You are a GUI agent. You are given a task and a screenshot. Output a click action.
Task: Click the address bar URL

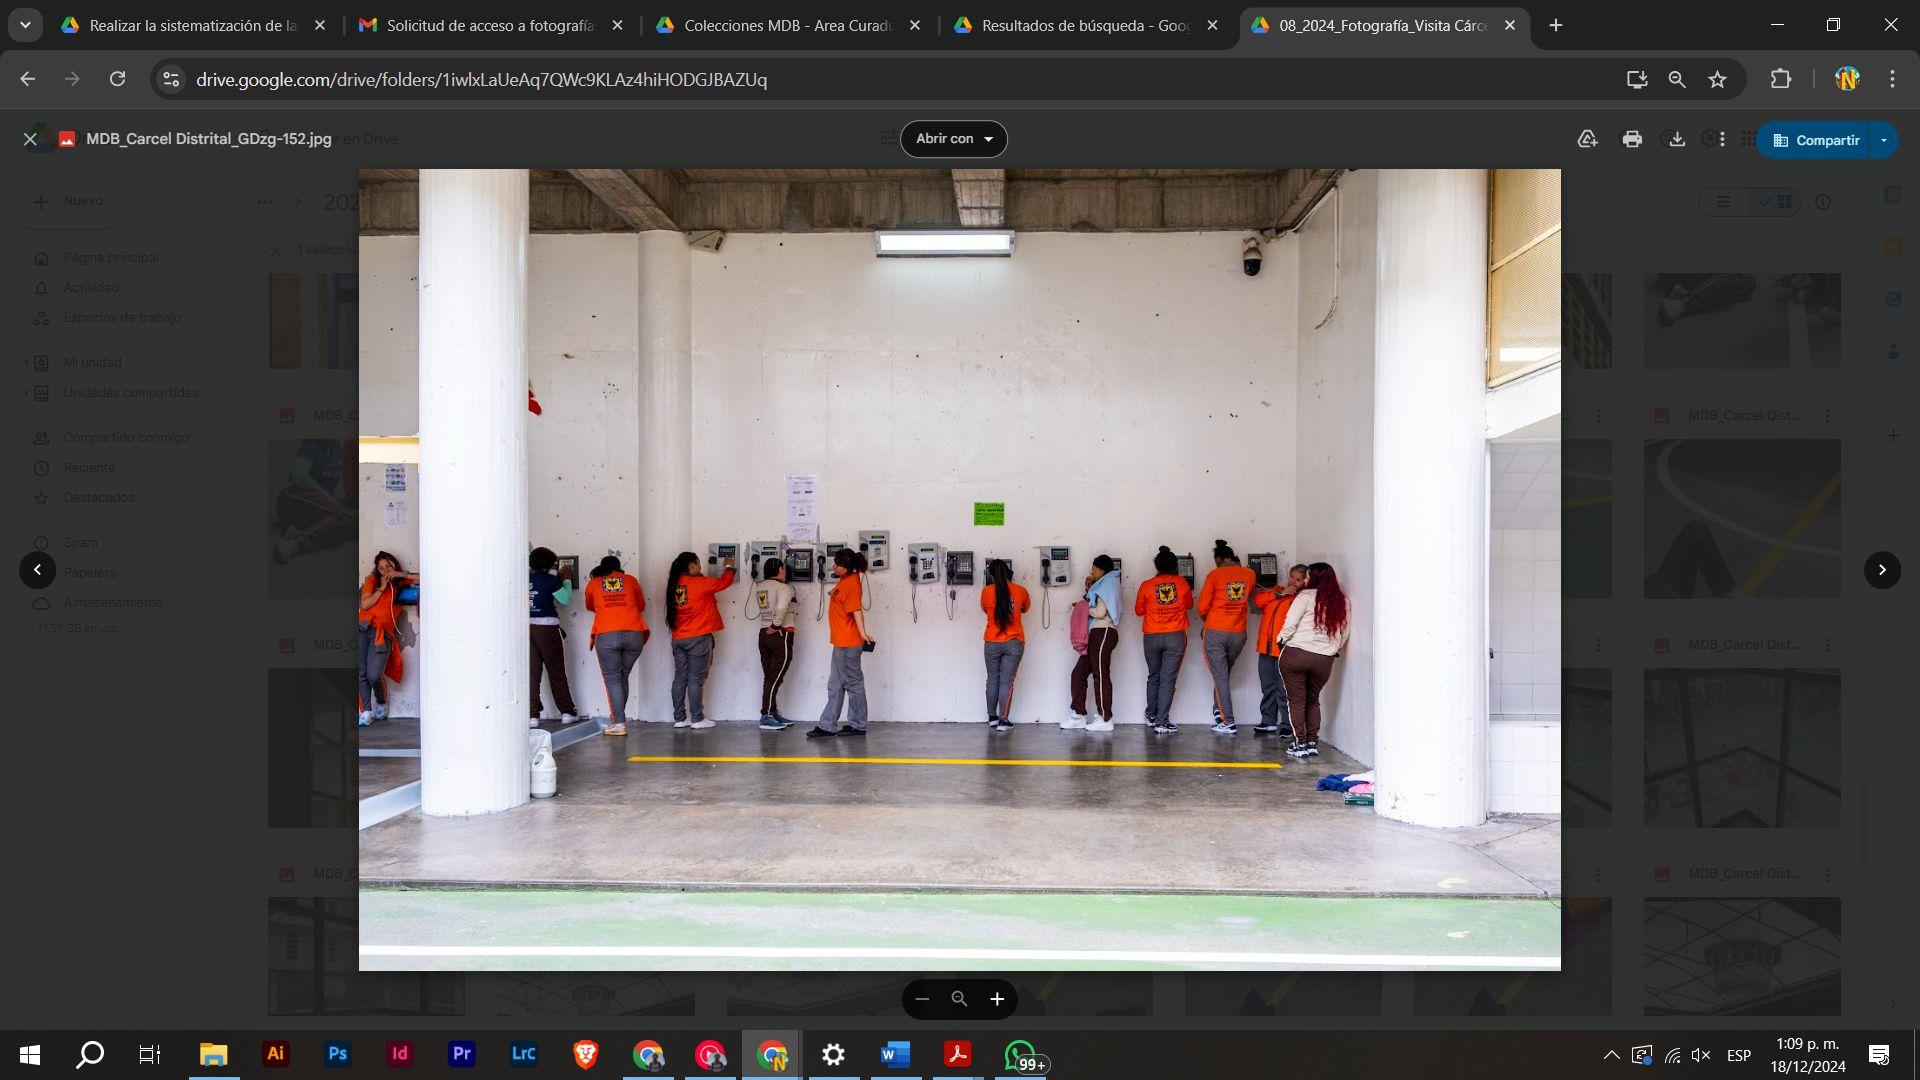(481, 79)
